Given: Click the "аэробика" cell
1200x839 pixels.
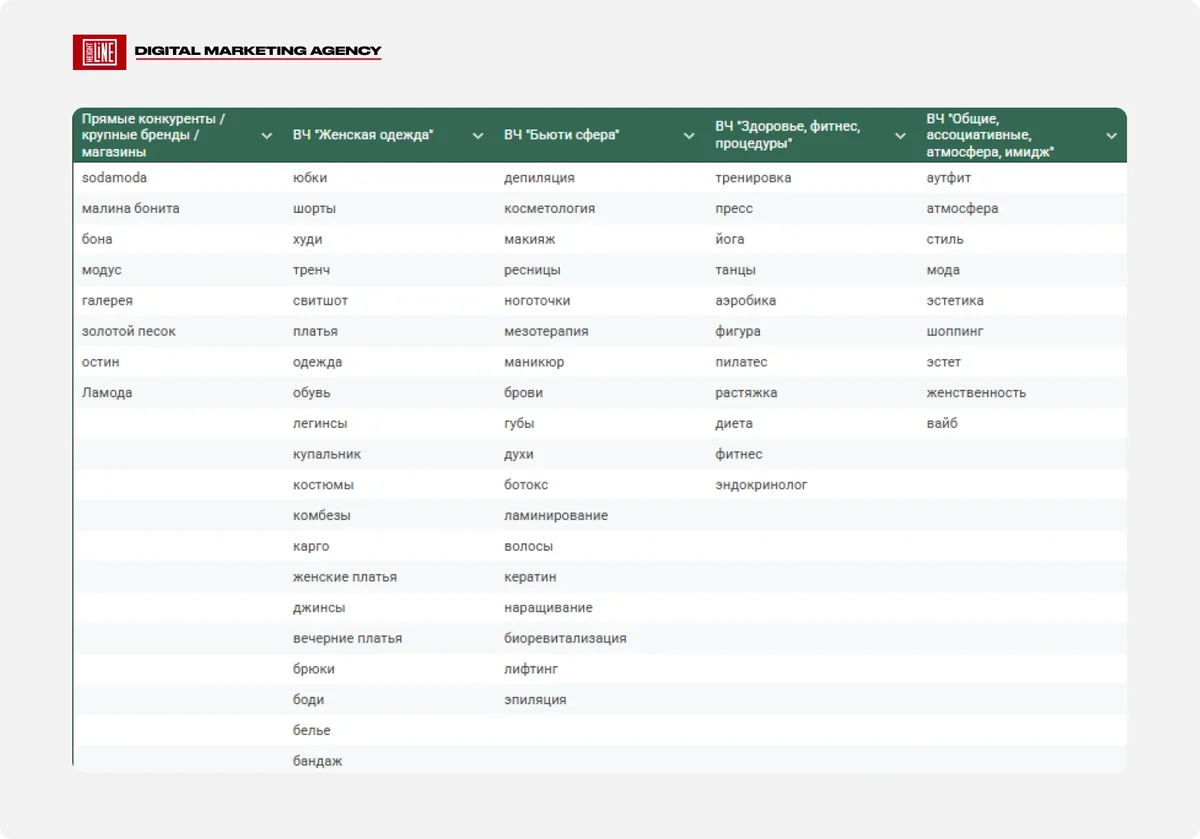Looking at the screenshot, I should pos(810,301).
